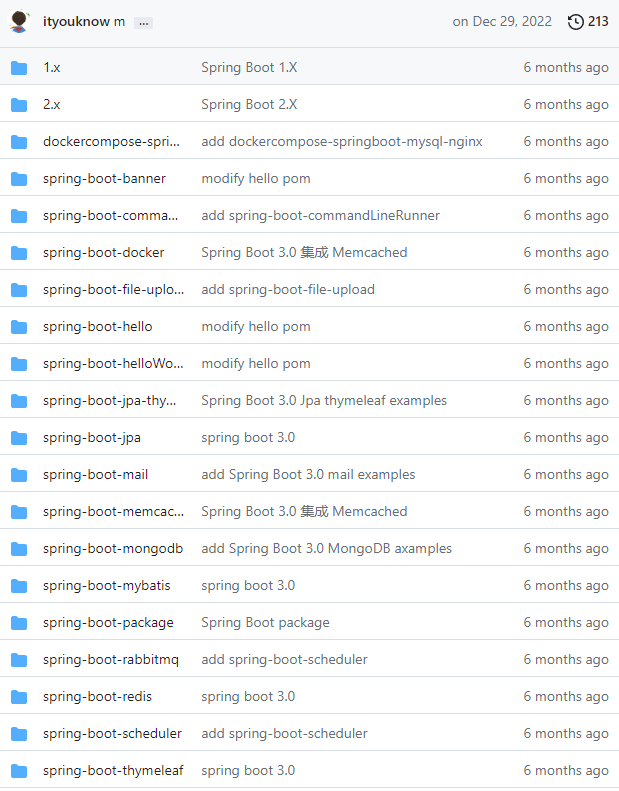Open the spring-boot-mongodb folder
Viewport: 619px width, 791px height.
coord(113,548)
